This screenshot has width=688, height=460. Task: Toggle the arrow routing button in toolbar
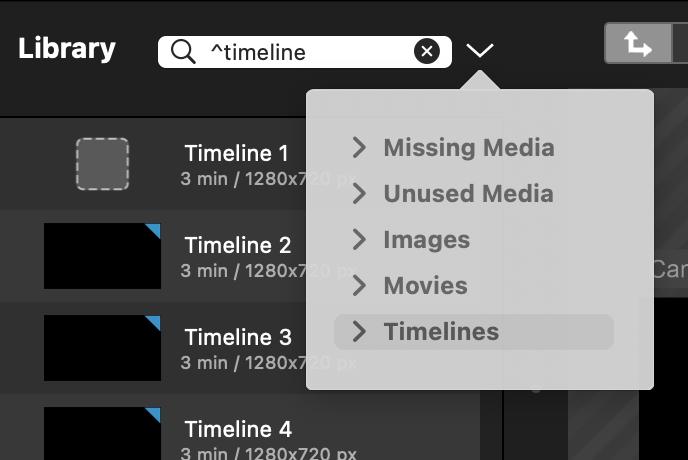pyautogui.click(x=637, y=45)
